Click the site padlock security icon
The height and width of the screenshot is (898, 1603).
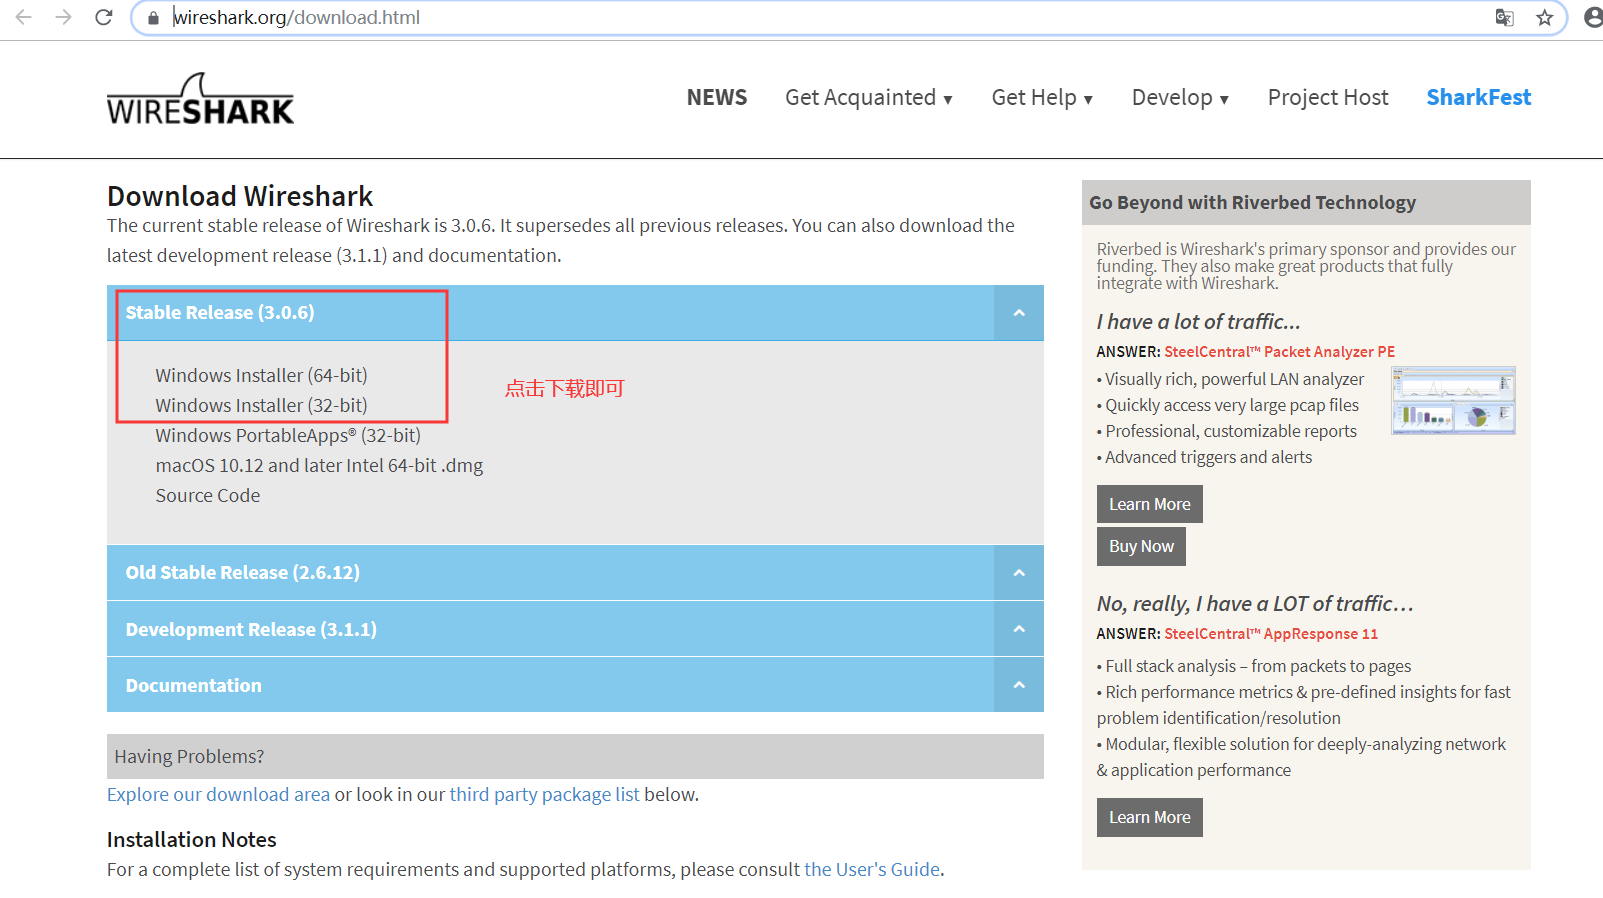click(x=153, y=18)
